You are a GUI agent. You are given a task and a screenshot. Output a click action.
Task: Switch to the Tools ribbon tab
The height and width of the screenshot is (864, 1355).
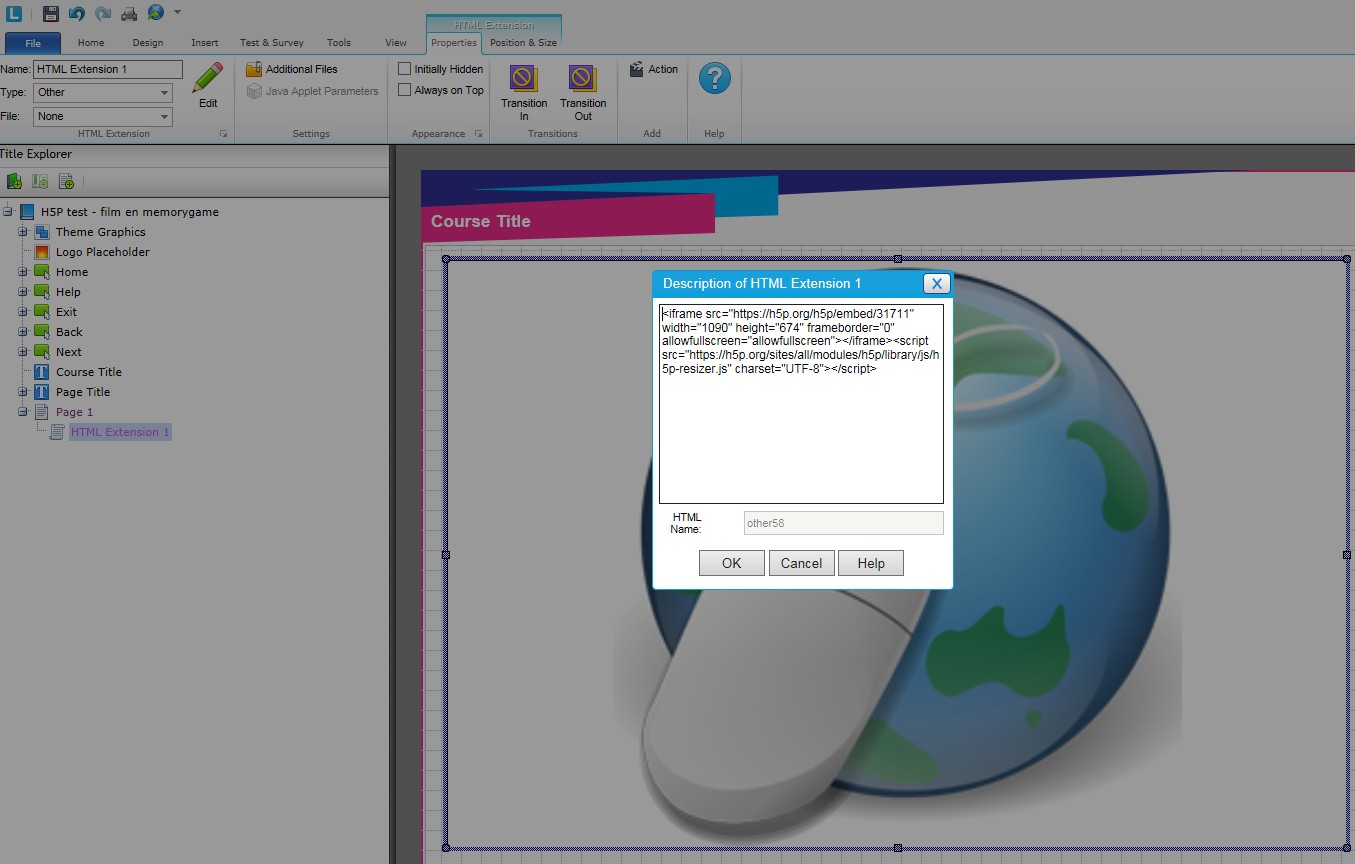pyautogui.click(x=339, y=43)
